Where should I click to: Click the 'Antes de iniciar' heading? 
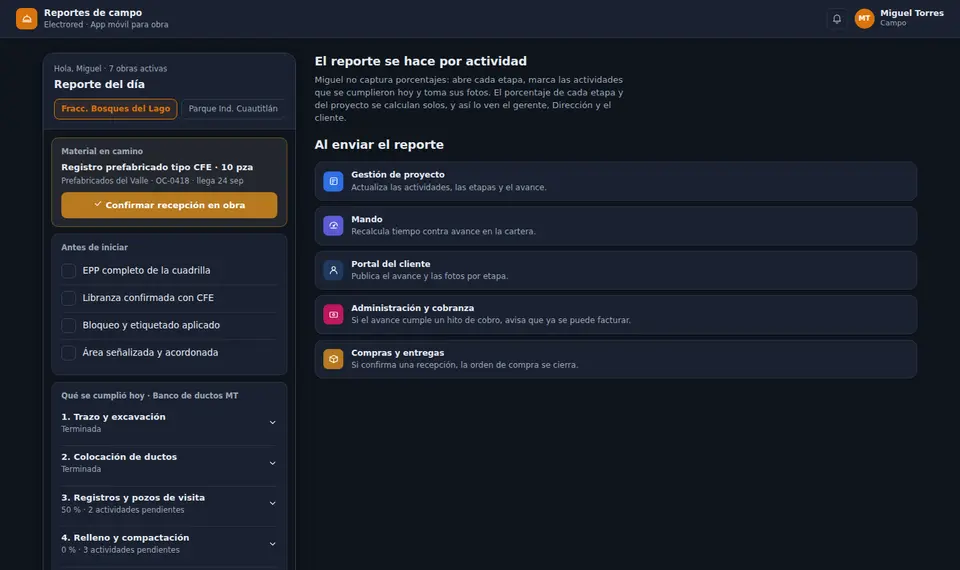coord(94,247)
